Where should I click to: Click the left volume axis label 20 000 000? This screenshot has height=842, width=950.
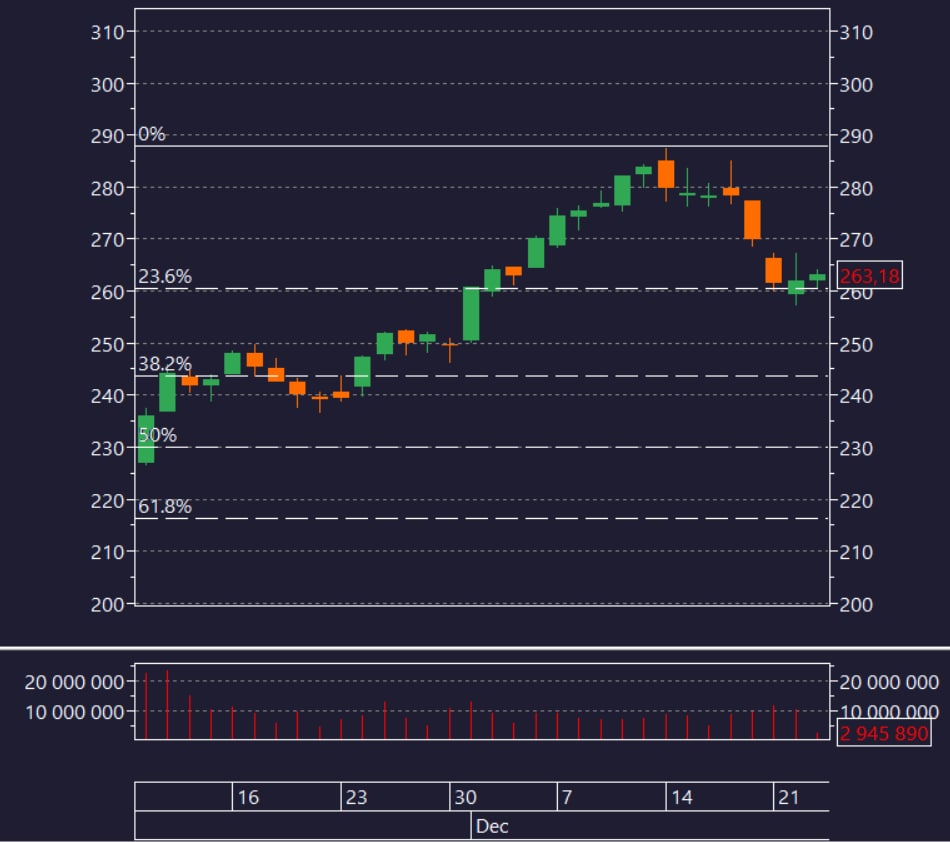point(75,682)
